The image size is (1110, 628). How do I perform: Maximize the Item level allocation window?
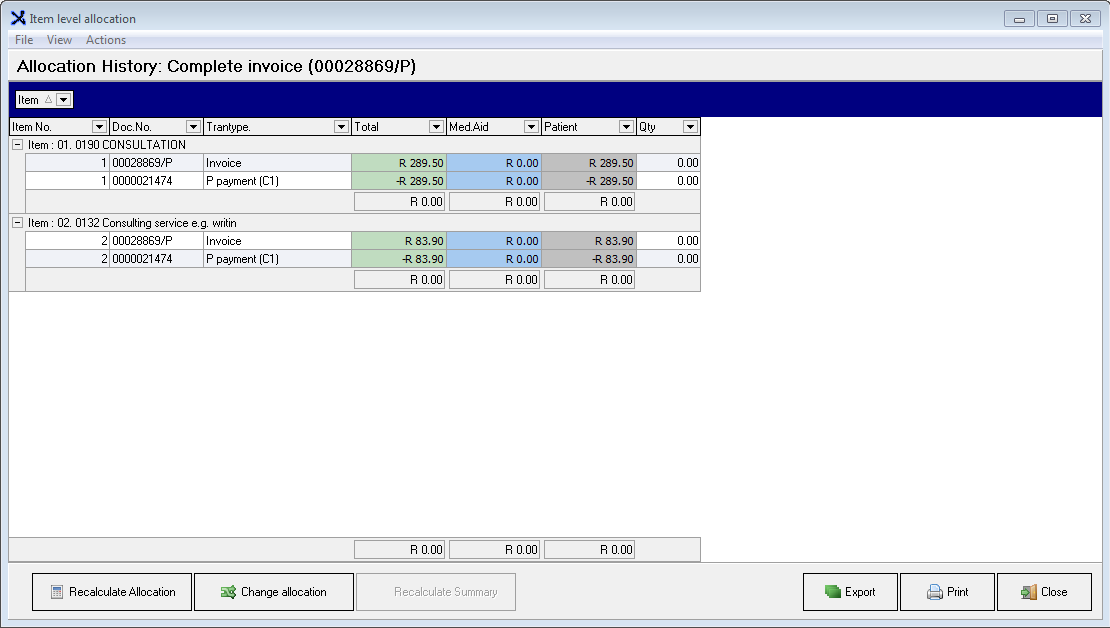point(1051,18)
